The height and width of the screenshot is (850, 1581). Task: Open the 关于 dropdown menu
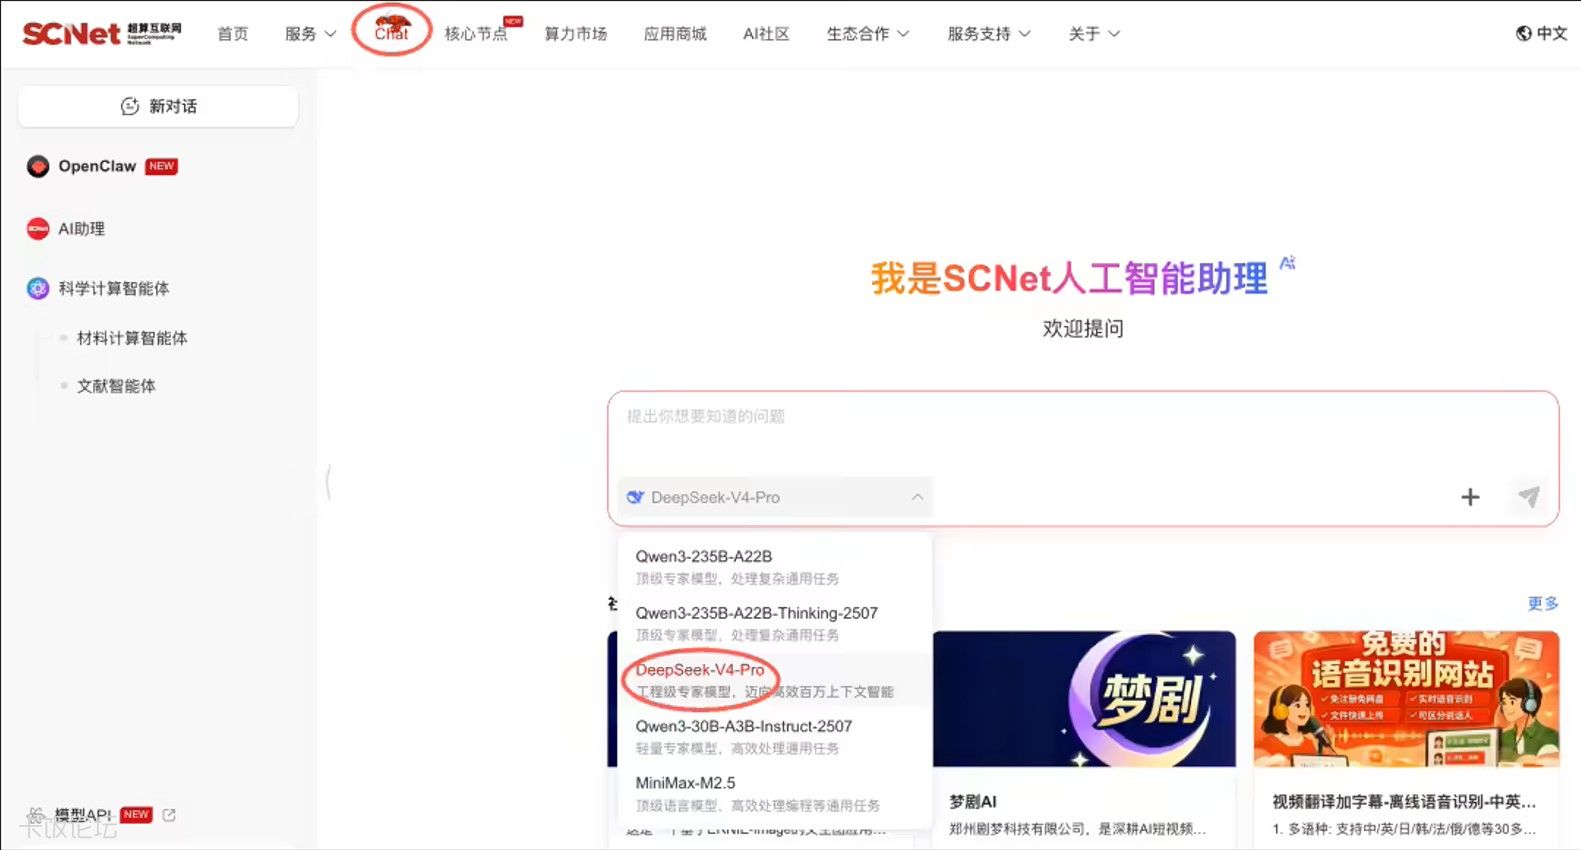(x=1094, y=34)
